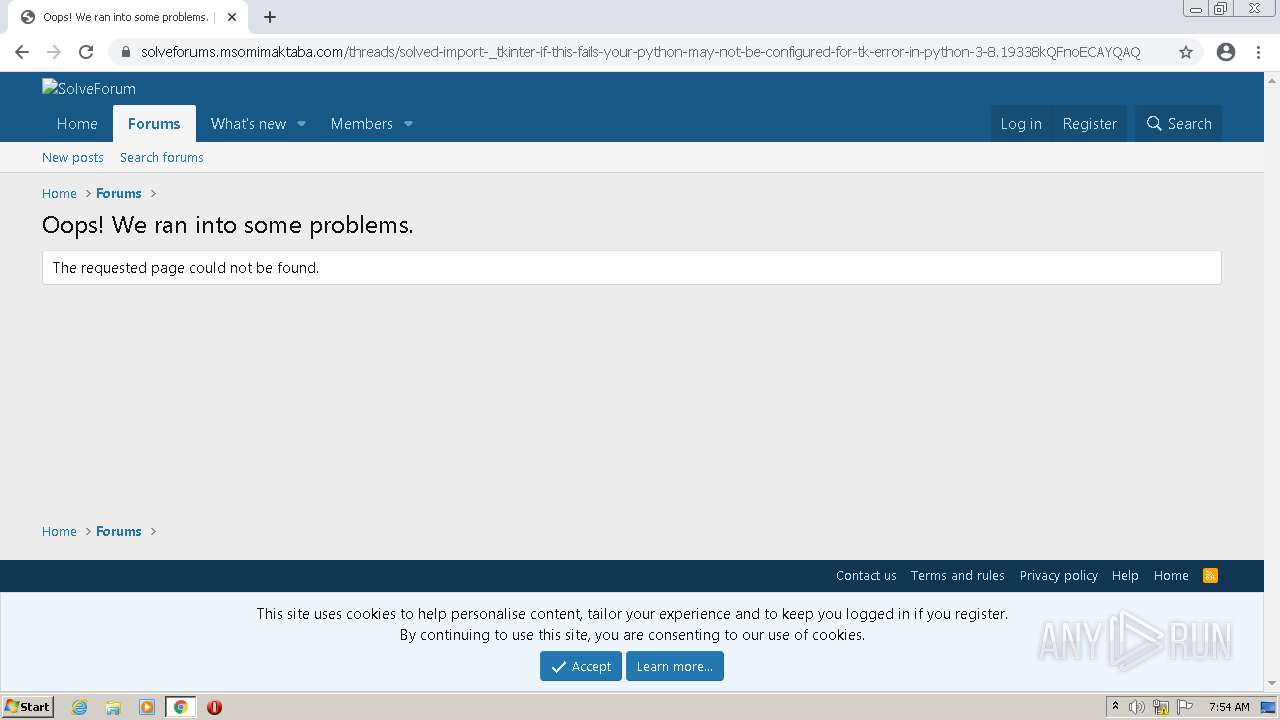Show hidden system tray icons
1280x720 pixels.
point(1115,707)
